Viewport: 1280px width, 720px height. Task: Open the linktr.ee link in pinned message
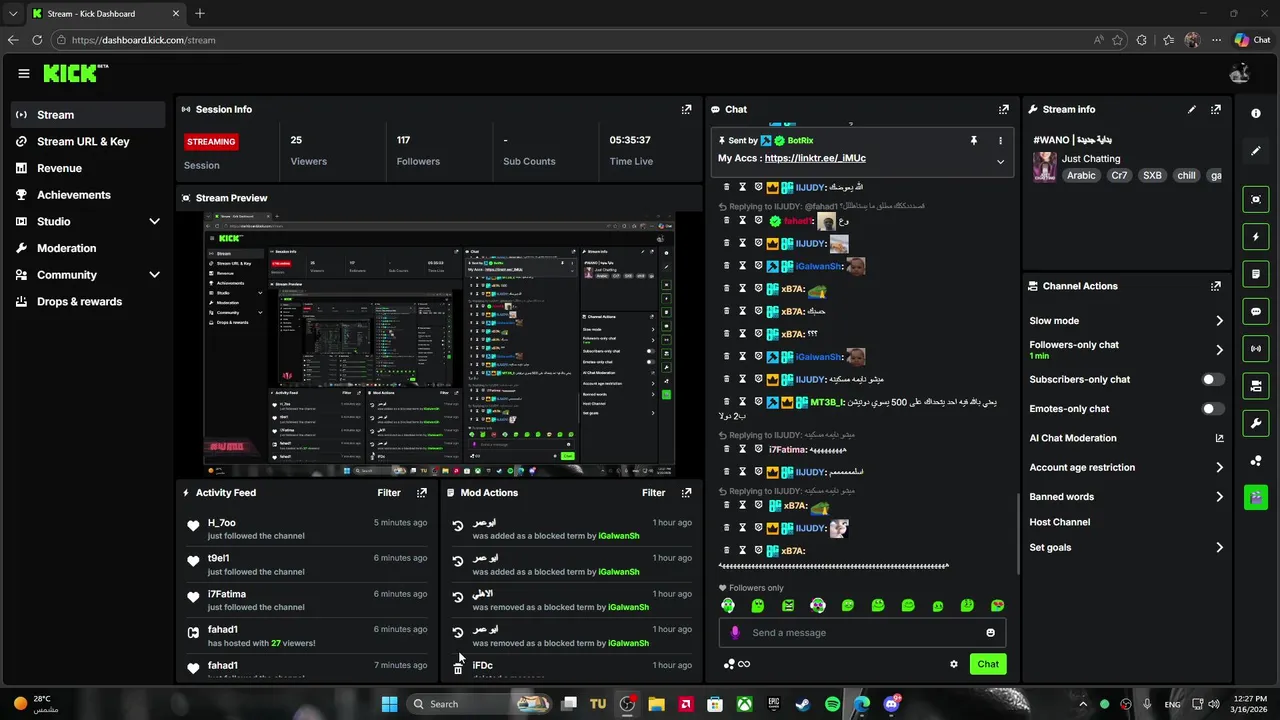tap(815, 158)
